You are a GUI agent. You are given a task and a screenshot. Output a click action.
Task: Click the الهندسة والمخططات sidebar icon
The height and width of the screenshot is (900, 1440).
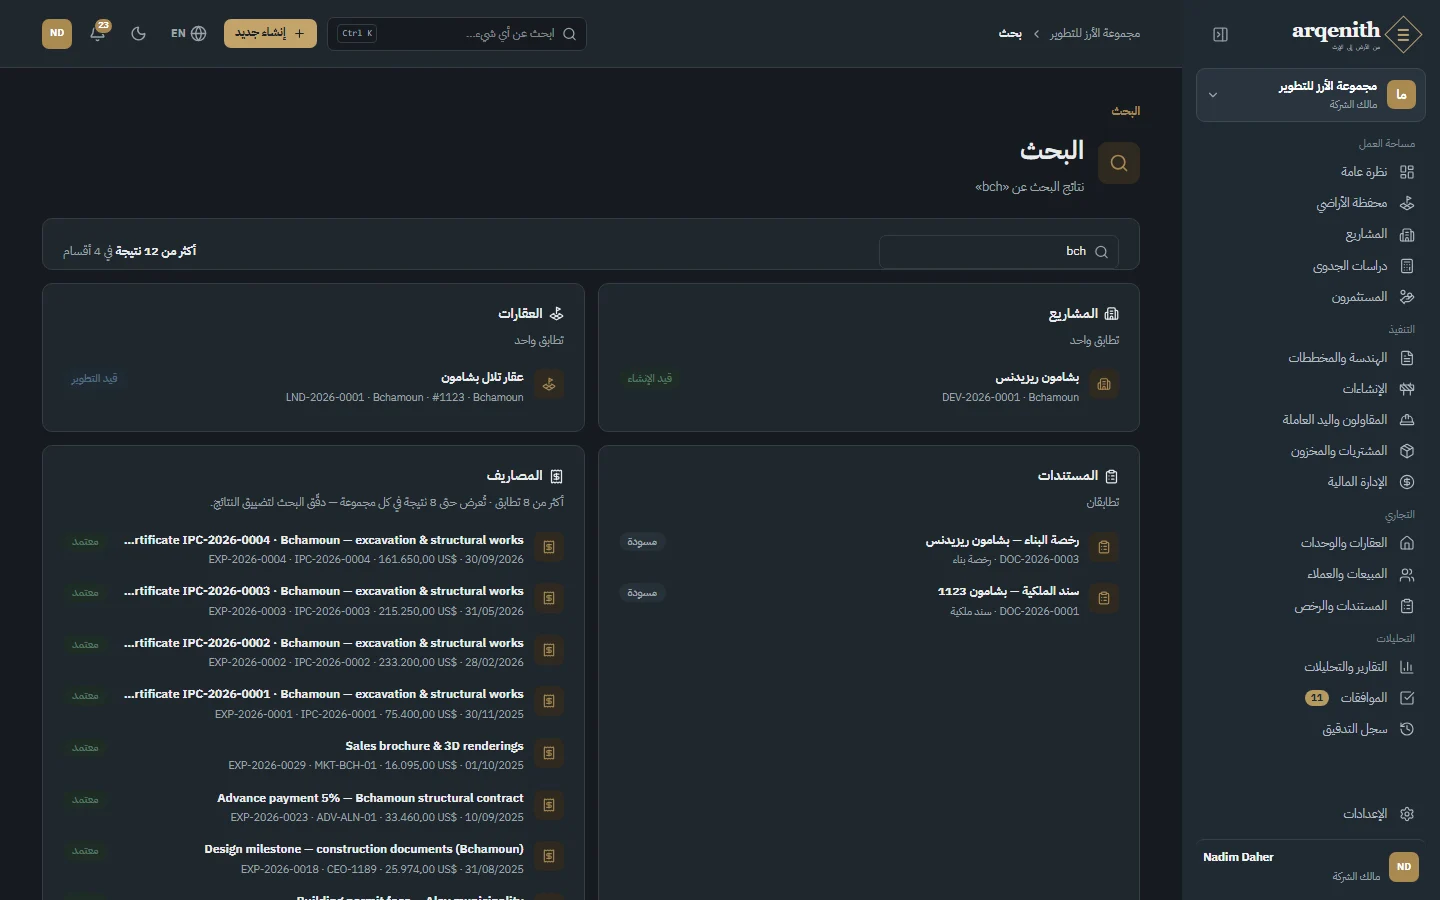tap(1407, 358)
